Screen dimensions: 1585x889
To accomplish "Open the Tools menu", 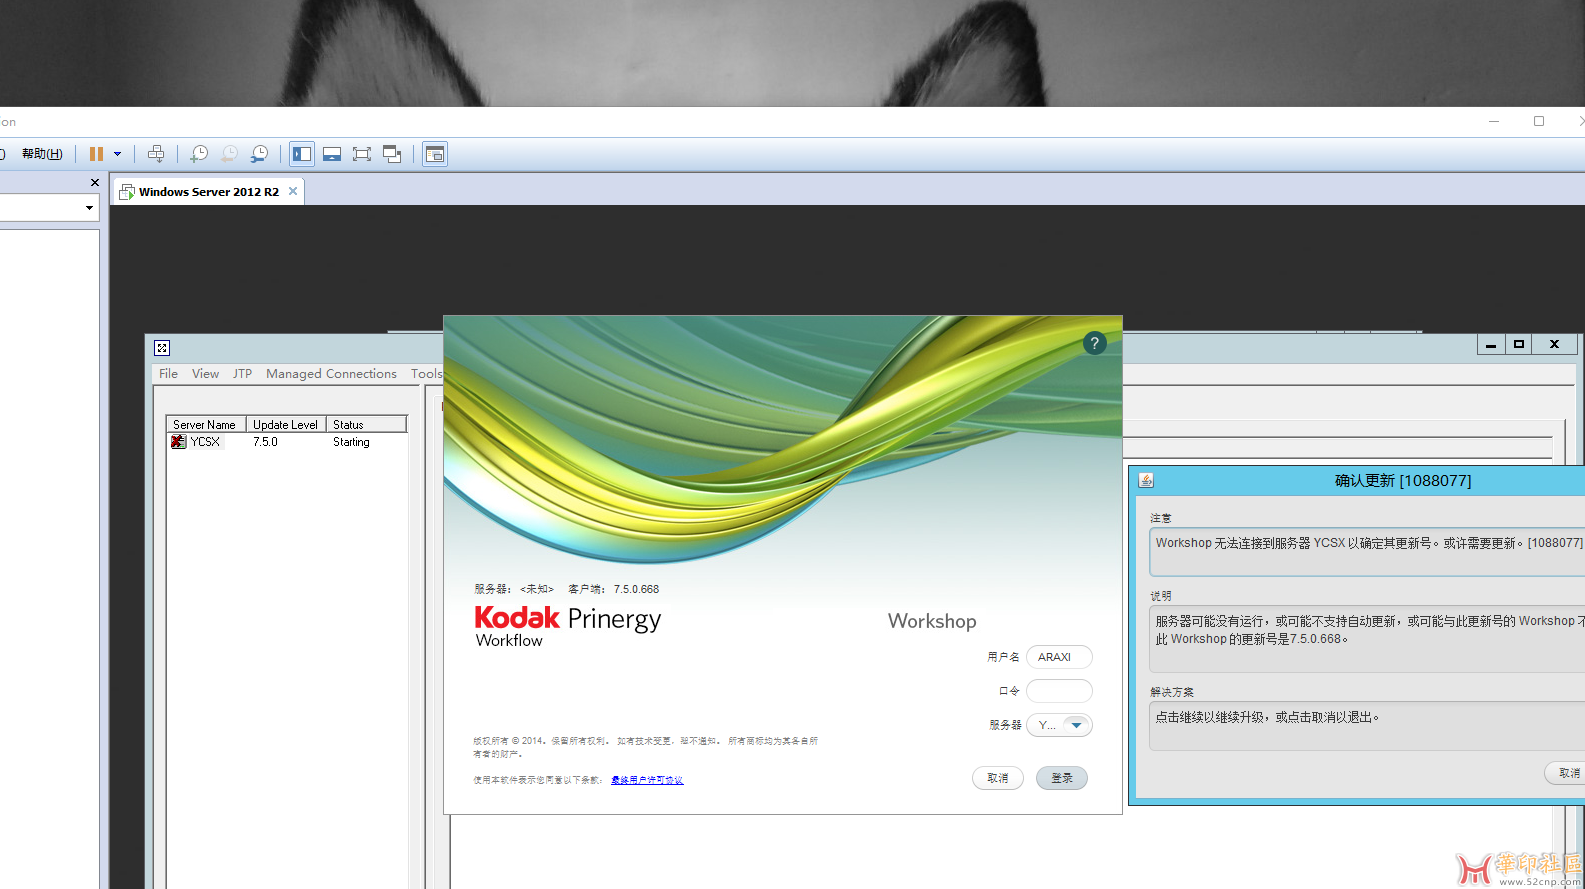I will click(x=426, y=374).
